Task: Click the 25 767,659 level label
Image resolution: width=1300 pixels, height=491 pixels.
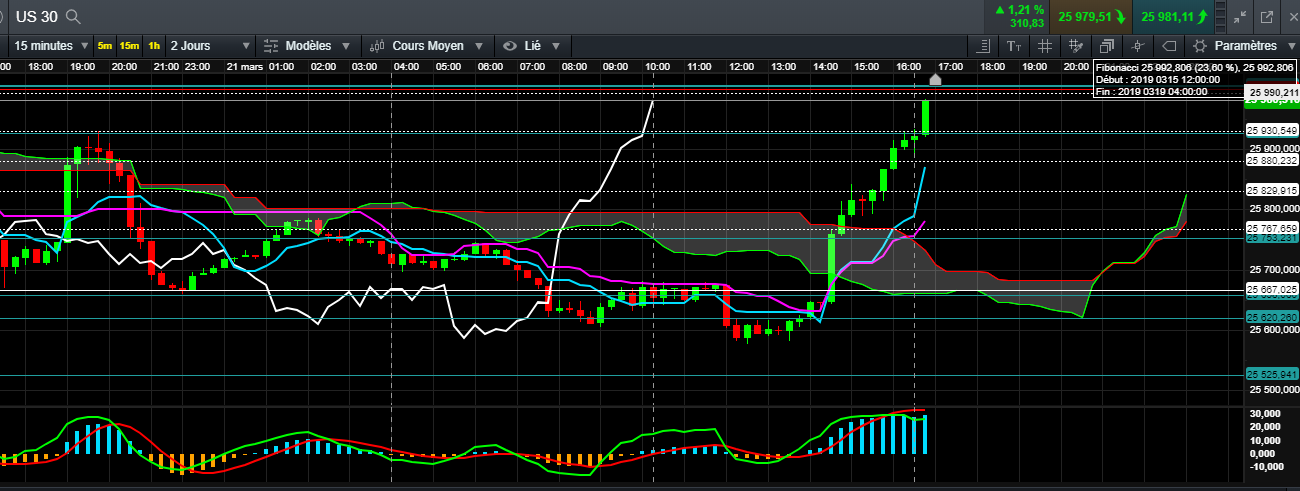Action: click(1271, 228)
